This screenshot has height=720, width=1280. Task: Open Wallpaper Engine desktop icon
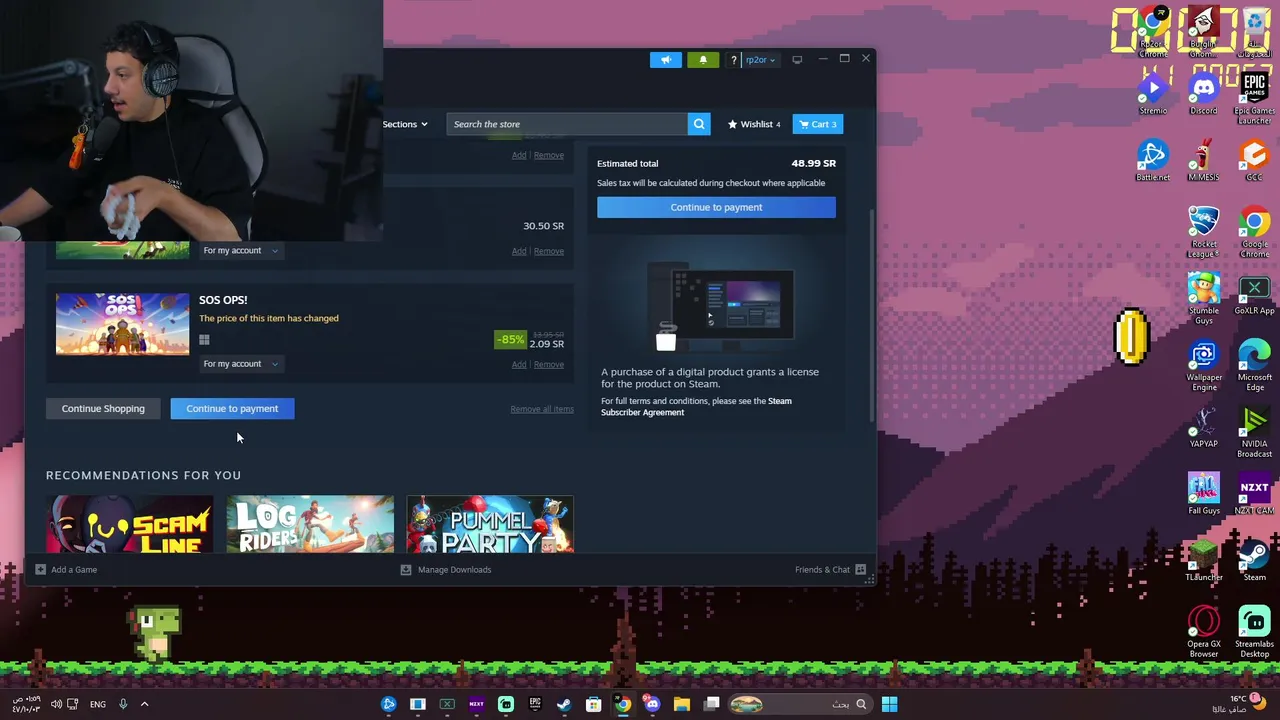[1203, 365]
